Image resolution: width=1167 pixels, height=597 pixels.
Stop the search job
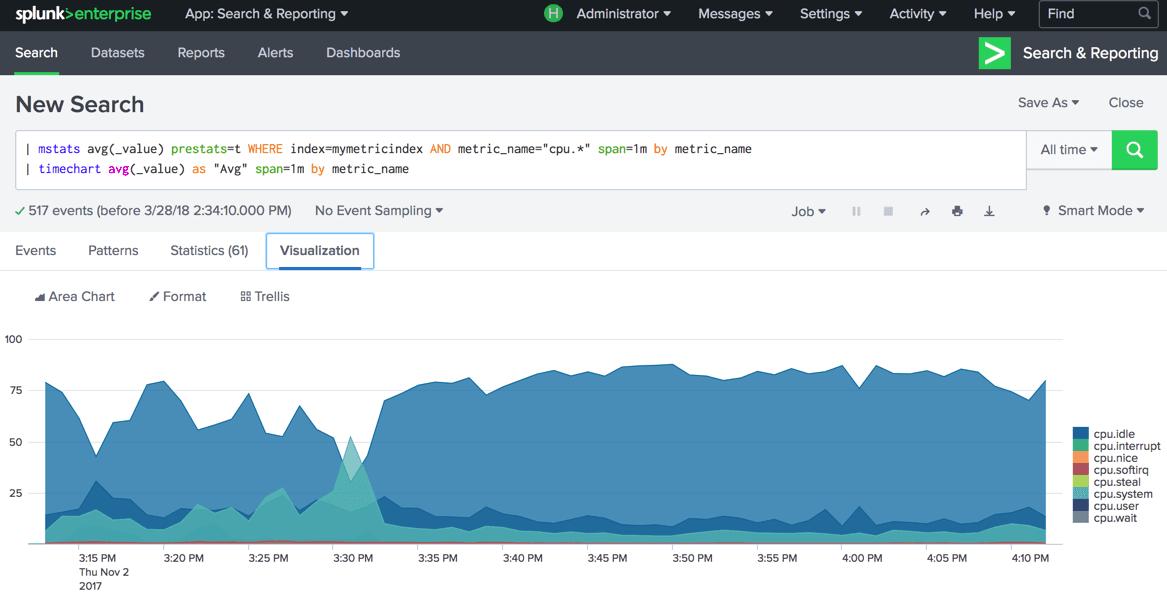point(888,211)
